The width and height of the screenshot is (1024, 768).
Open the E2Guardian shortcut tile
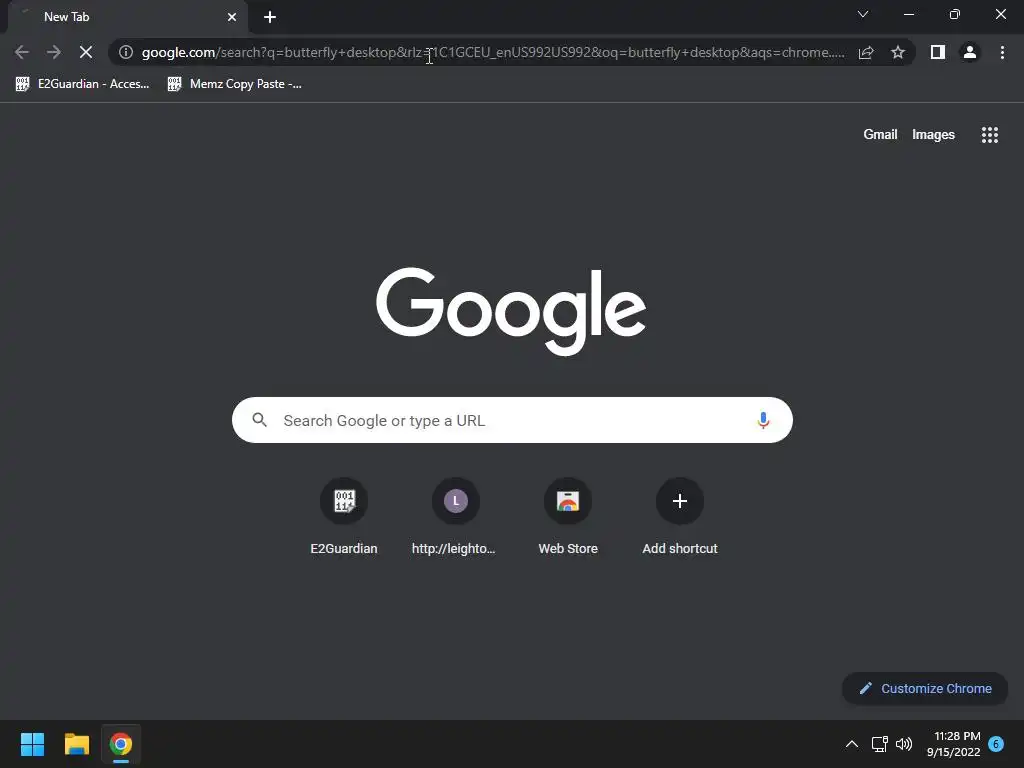[x=344, y=517]
